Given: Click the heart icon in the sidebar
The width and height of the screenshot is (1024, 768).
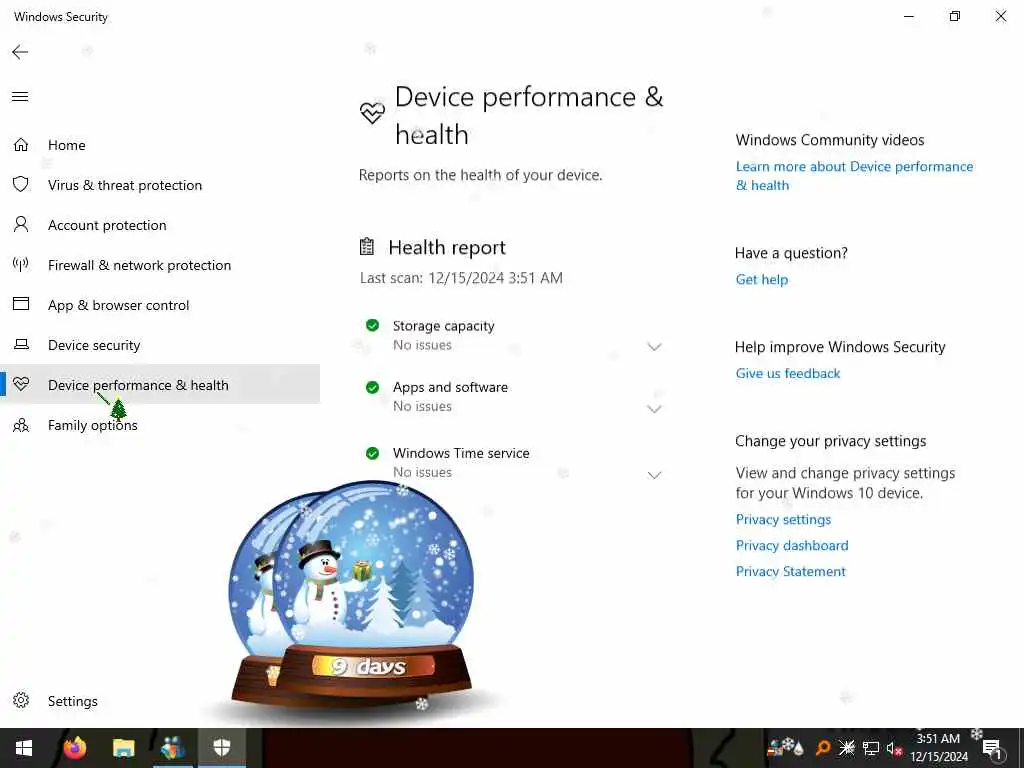Looking at the screenshot, I should (x=21, y=384).
